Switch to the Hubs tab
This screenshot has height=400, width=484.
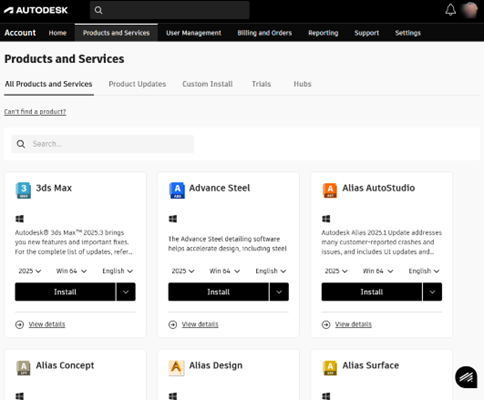pos(302,84)
